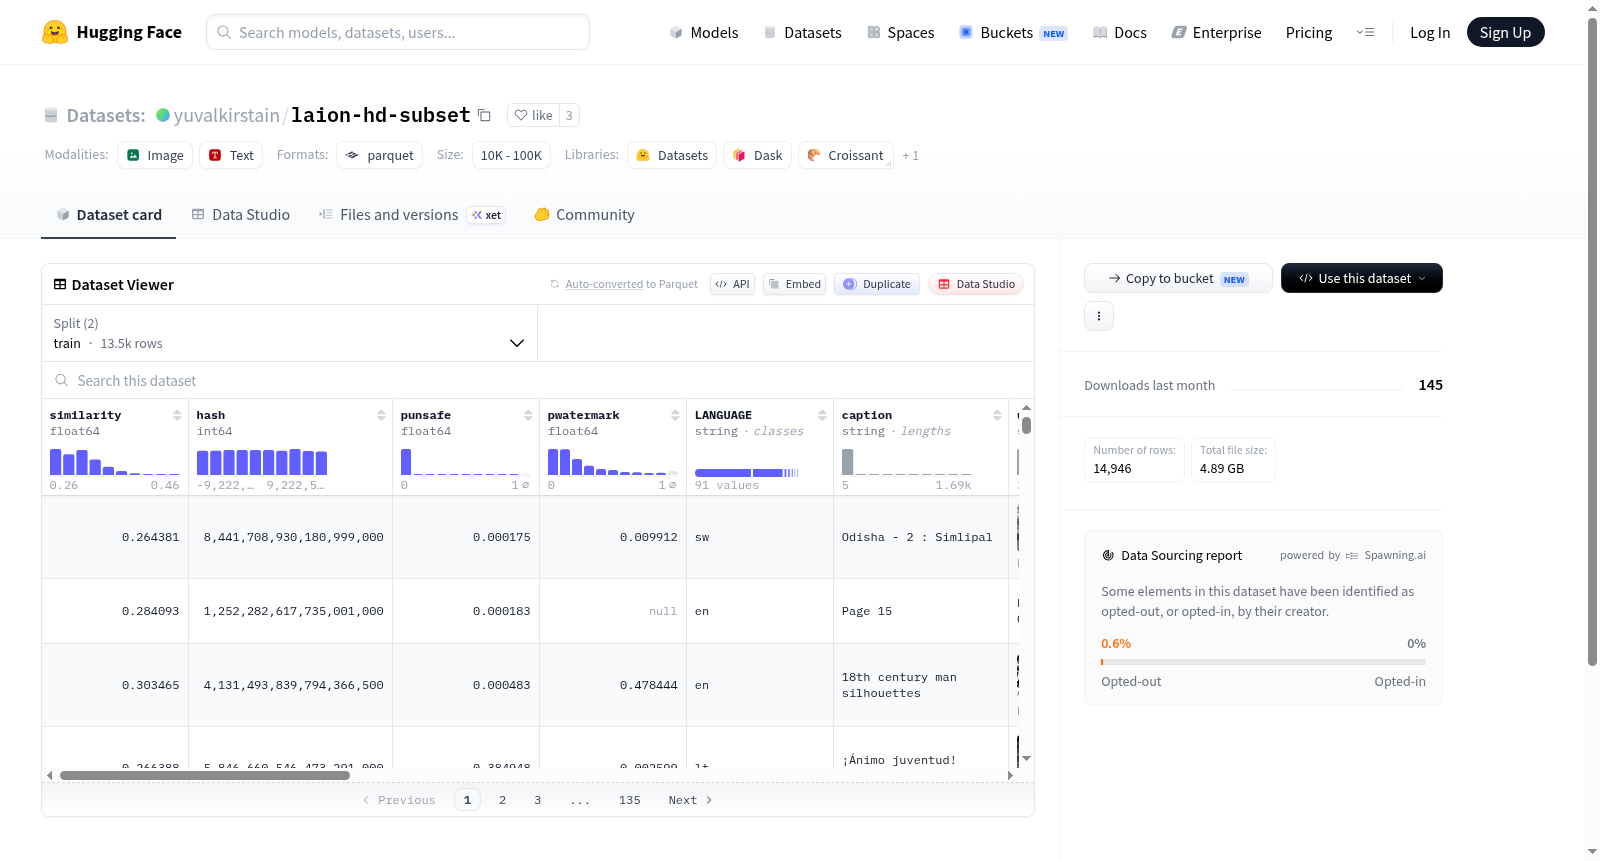Open the Data Studio button in the viewer header
This screenshot has height=861, width=1600.
click(976, 284)
